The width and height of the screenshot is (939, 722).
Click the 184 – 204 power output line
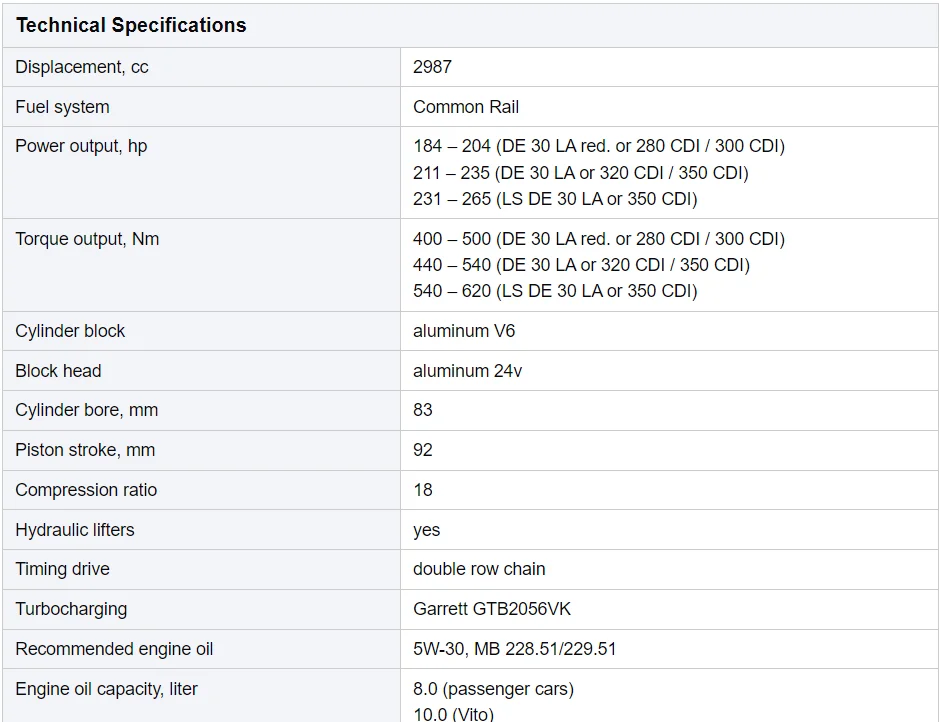pyautogui.click(x=598, y=146)
